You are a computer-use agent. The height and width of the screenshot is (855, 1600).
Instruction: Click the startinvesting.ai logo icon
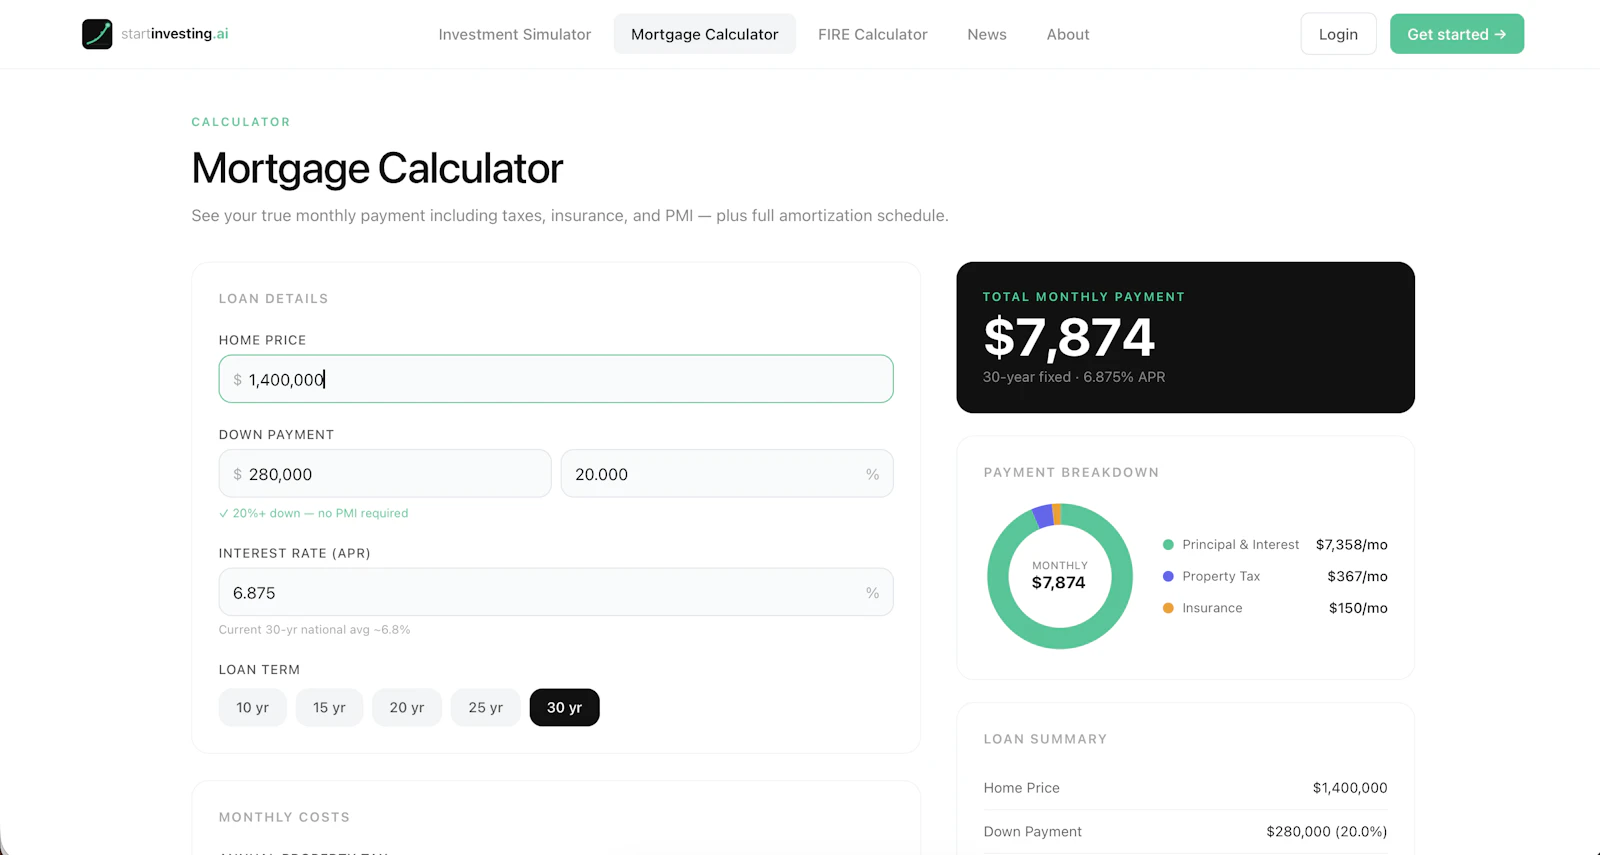[x=97, y=34]
